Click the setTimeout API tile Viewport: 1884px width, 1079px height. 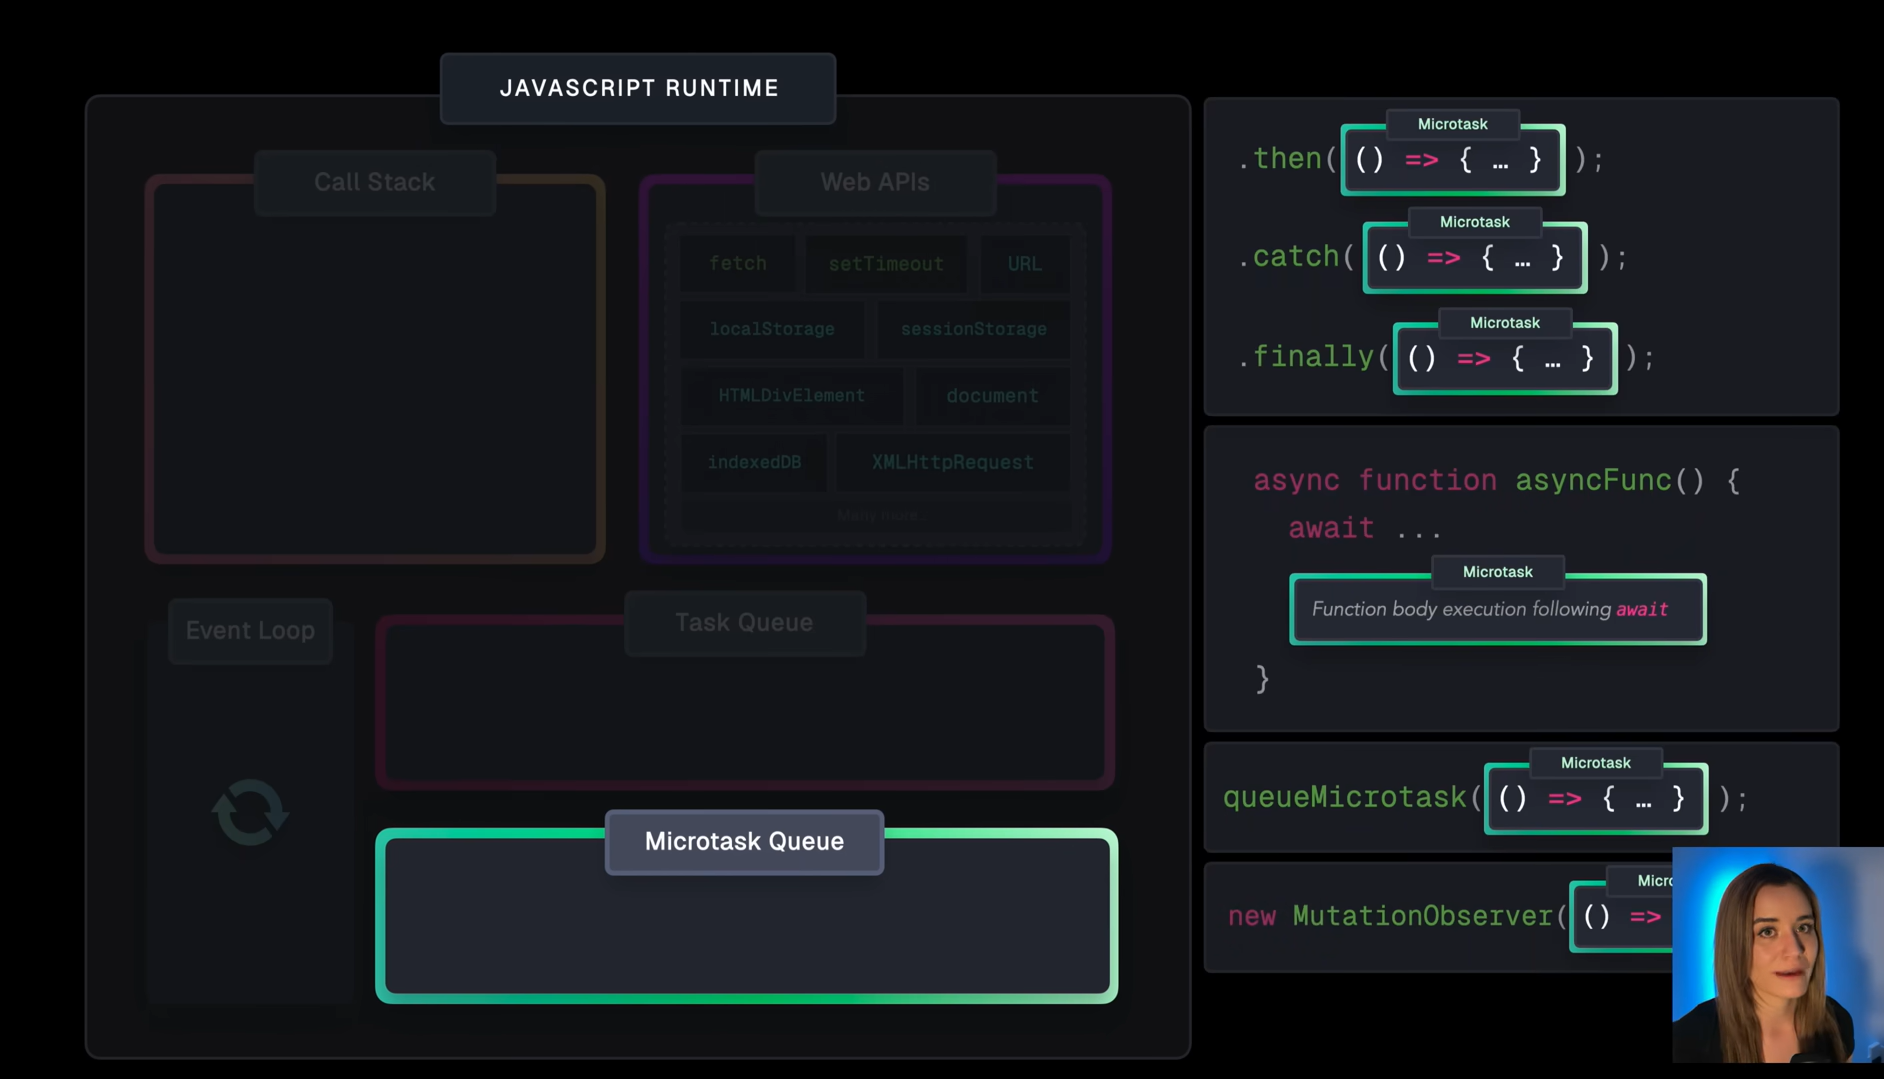[x=886, y=264]
